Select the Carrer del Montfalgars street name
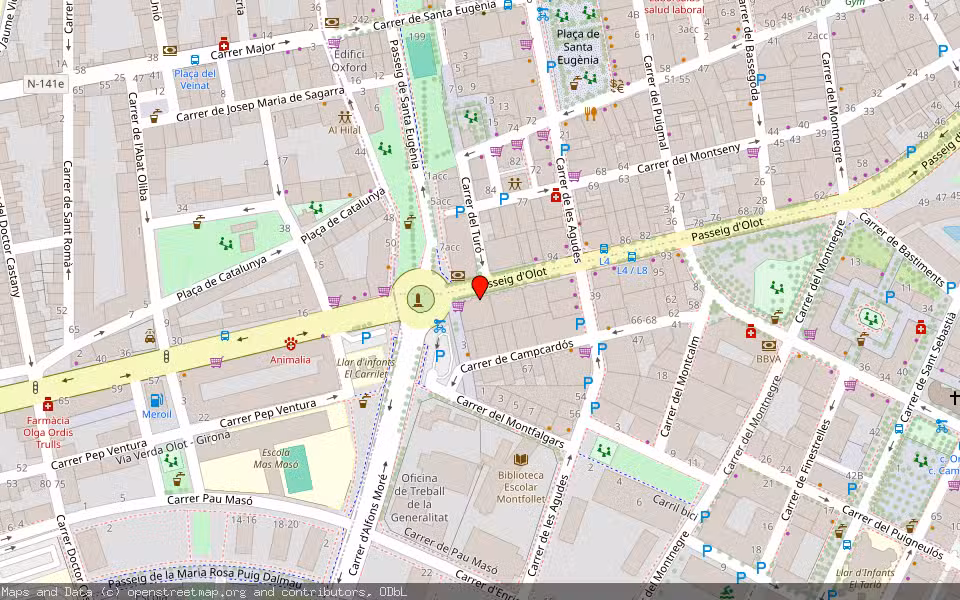 click(510, 422)
